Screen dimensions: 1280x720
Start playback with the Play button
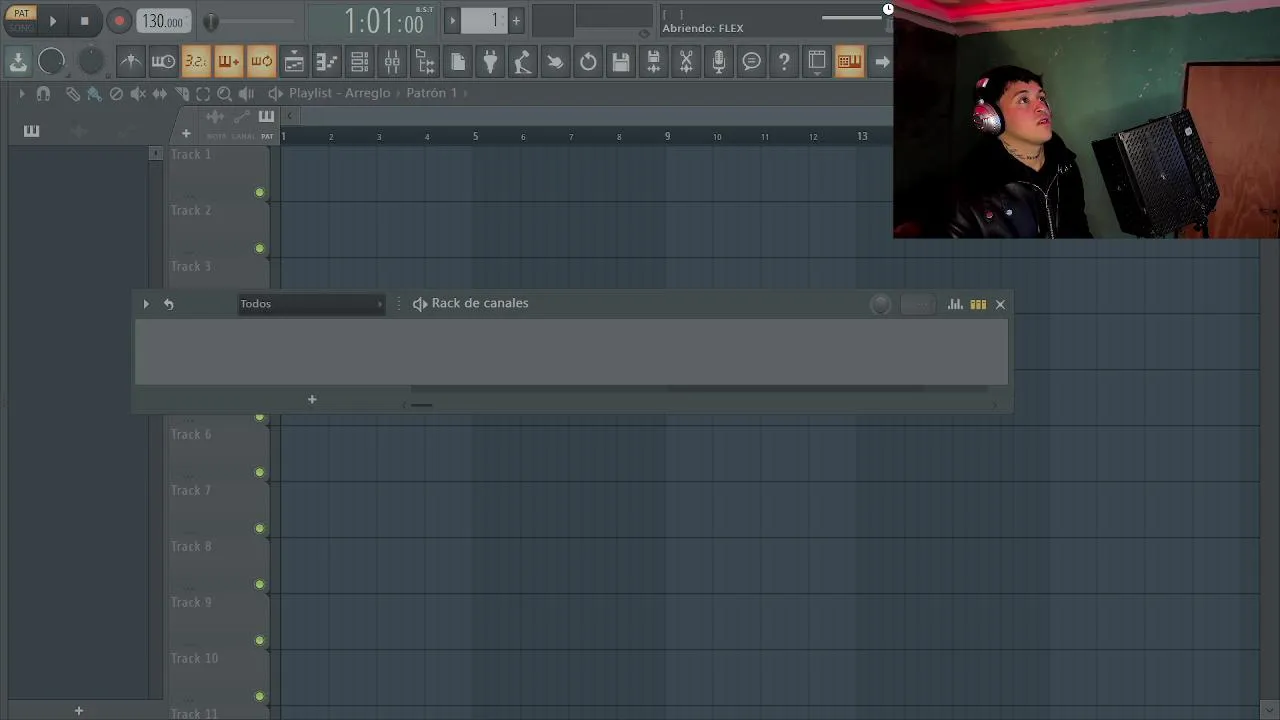click(53, 21)
